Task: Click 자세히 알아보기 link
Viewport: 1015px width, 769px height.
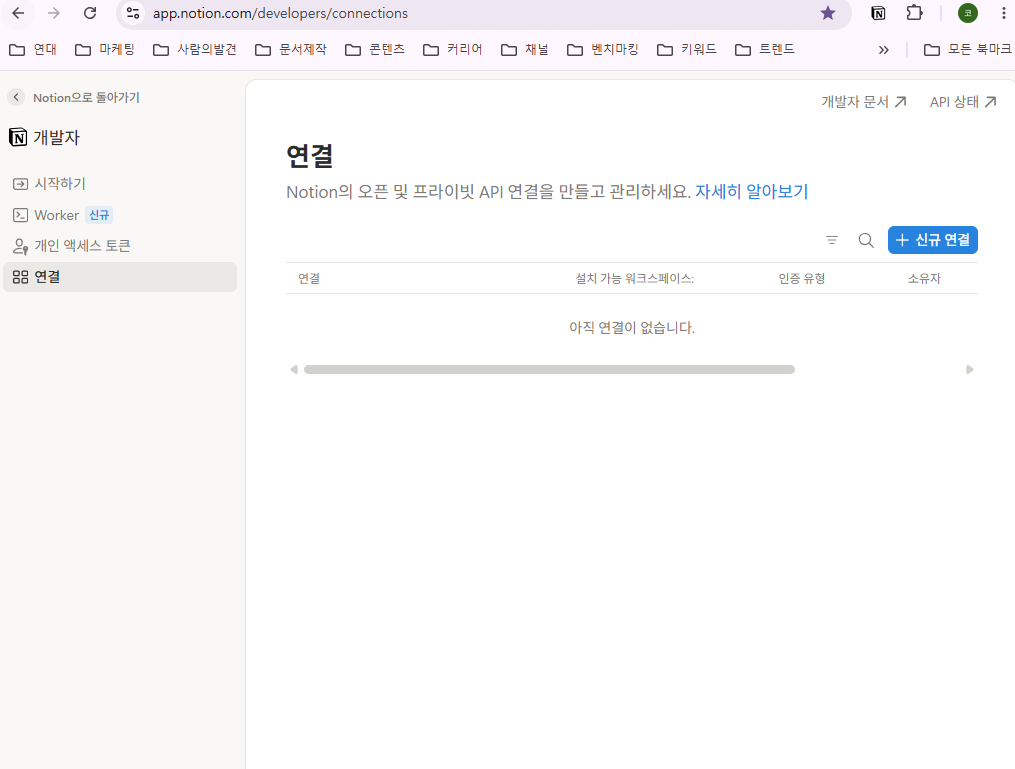Action: (x=752, y=192)
